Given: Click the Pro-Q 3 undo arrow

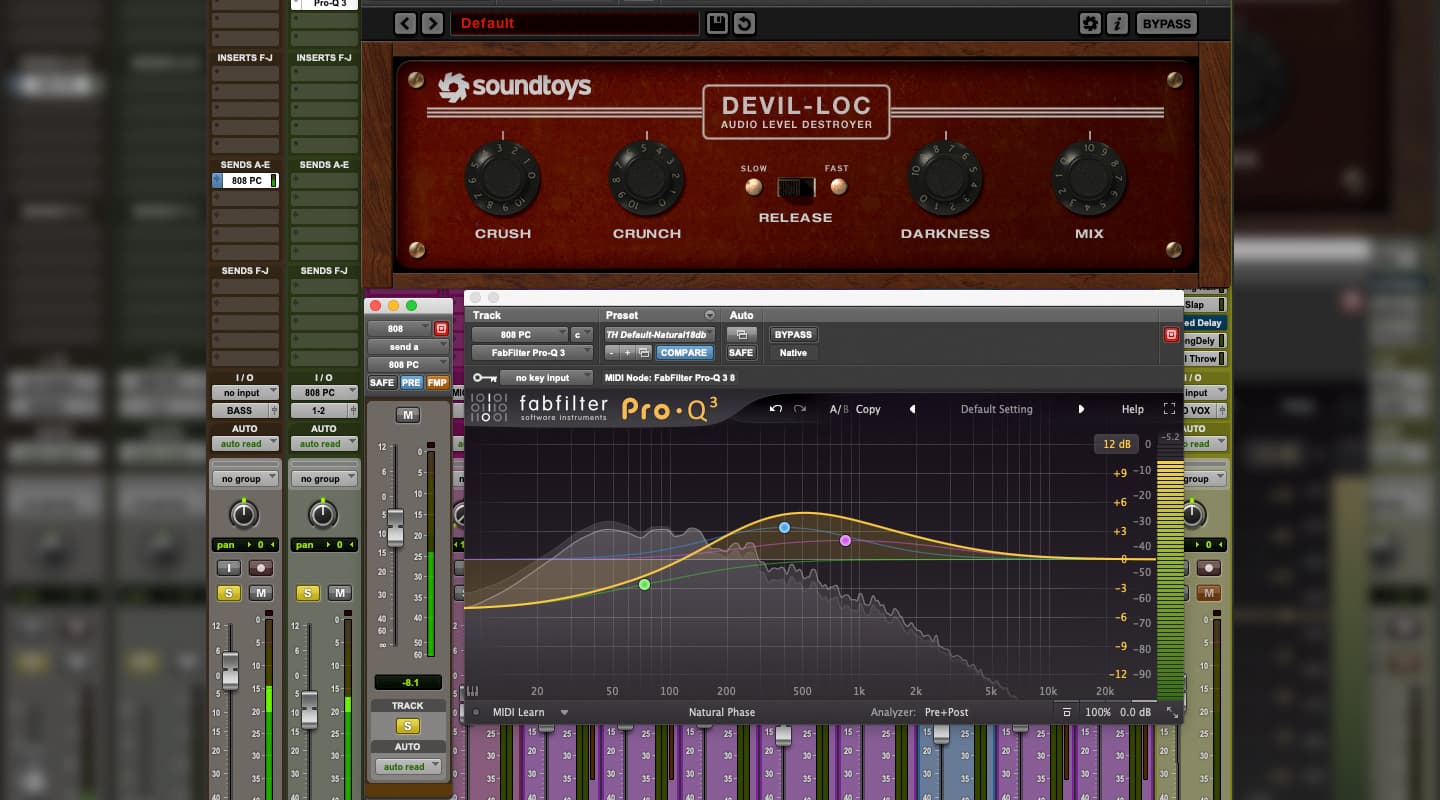Looking at the screenshot, I should [x=775, y=409].
